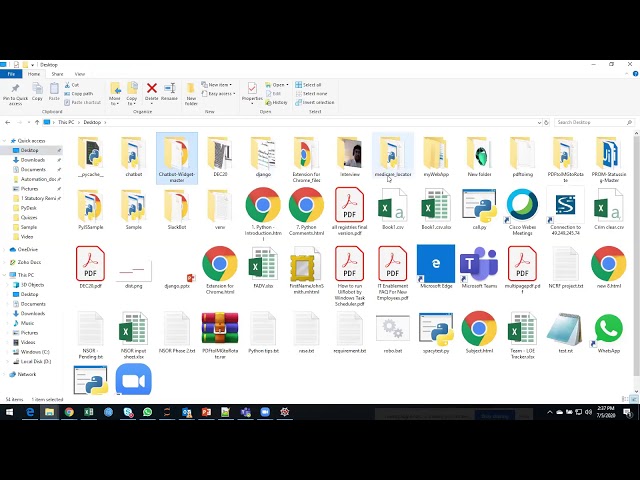Click Invert selection
Screen dimensions: 640x480
315,102
